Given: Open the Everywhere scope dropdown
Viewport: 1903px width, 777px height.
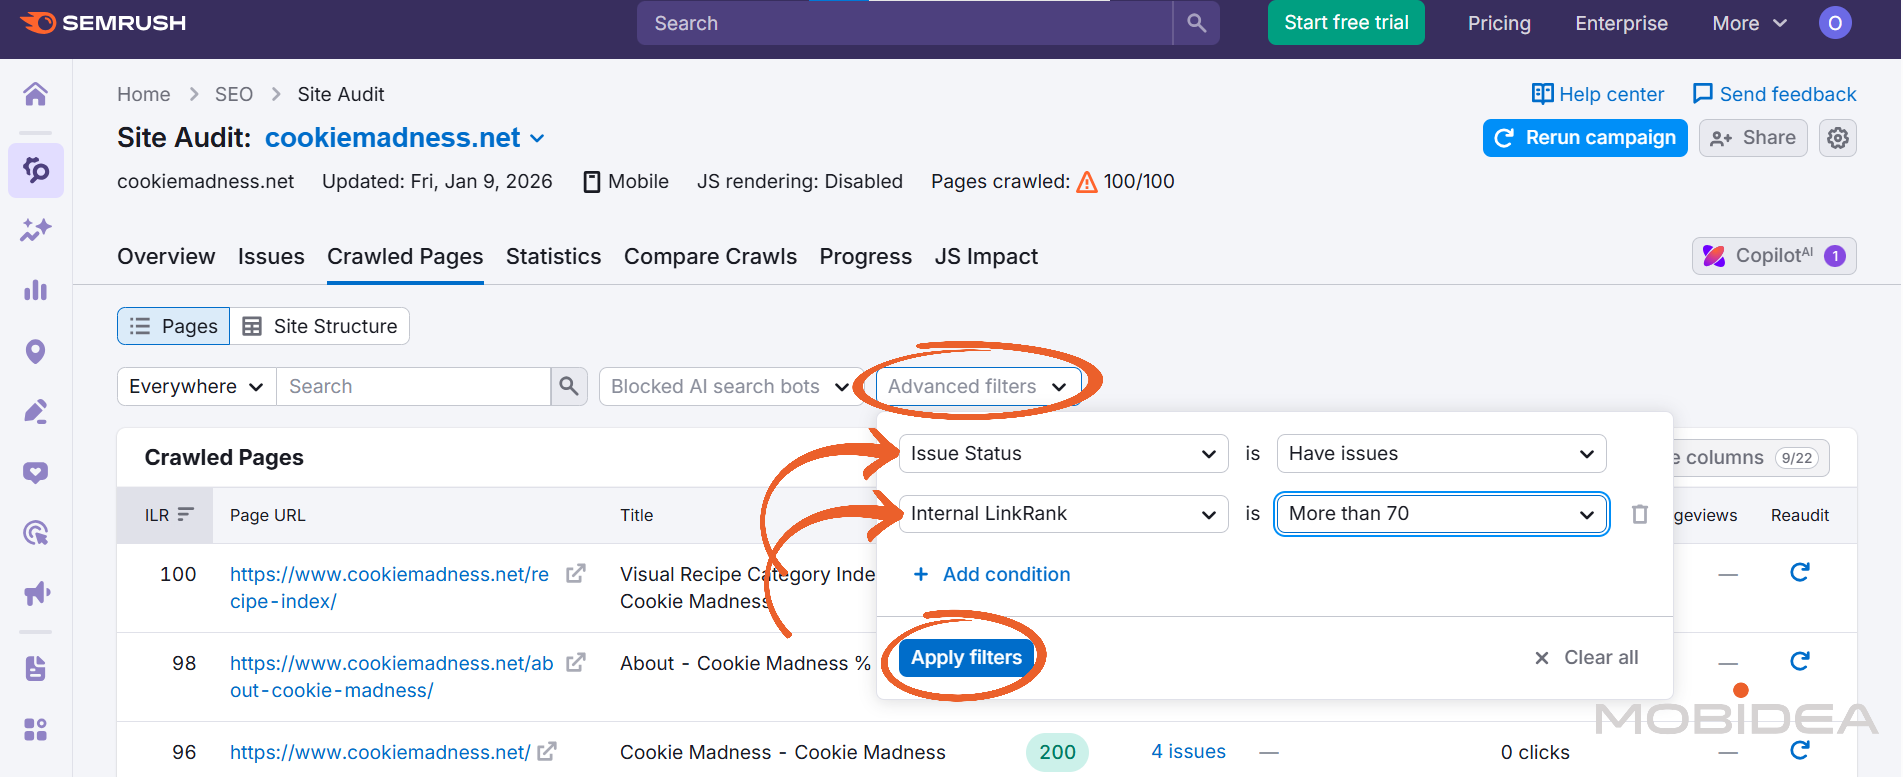Looking at the screenshot, I should click(x=196, y=386).
